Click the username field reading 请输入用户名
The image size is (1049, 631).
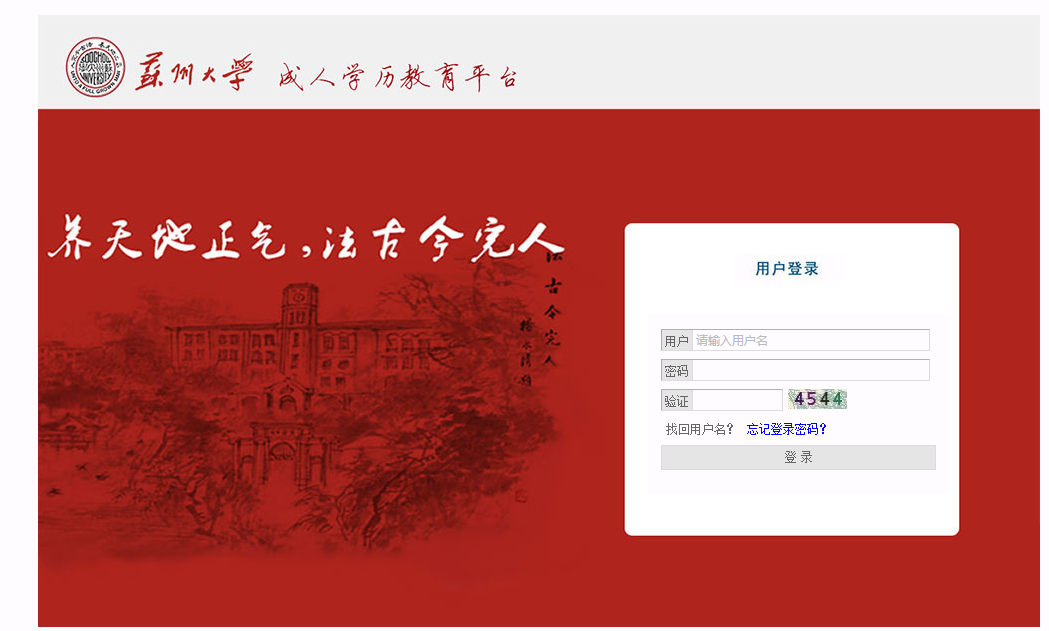pyautogui.click(x=810, y=341)
